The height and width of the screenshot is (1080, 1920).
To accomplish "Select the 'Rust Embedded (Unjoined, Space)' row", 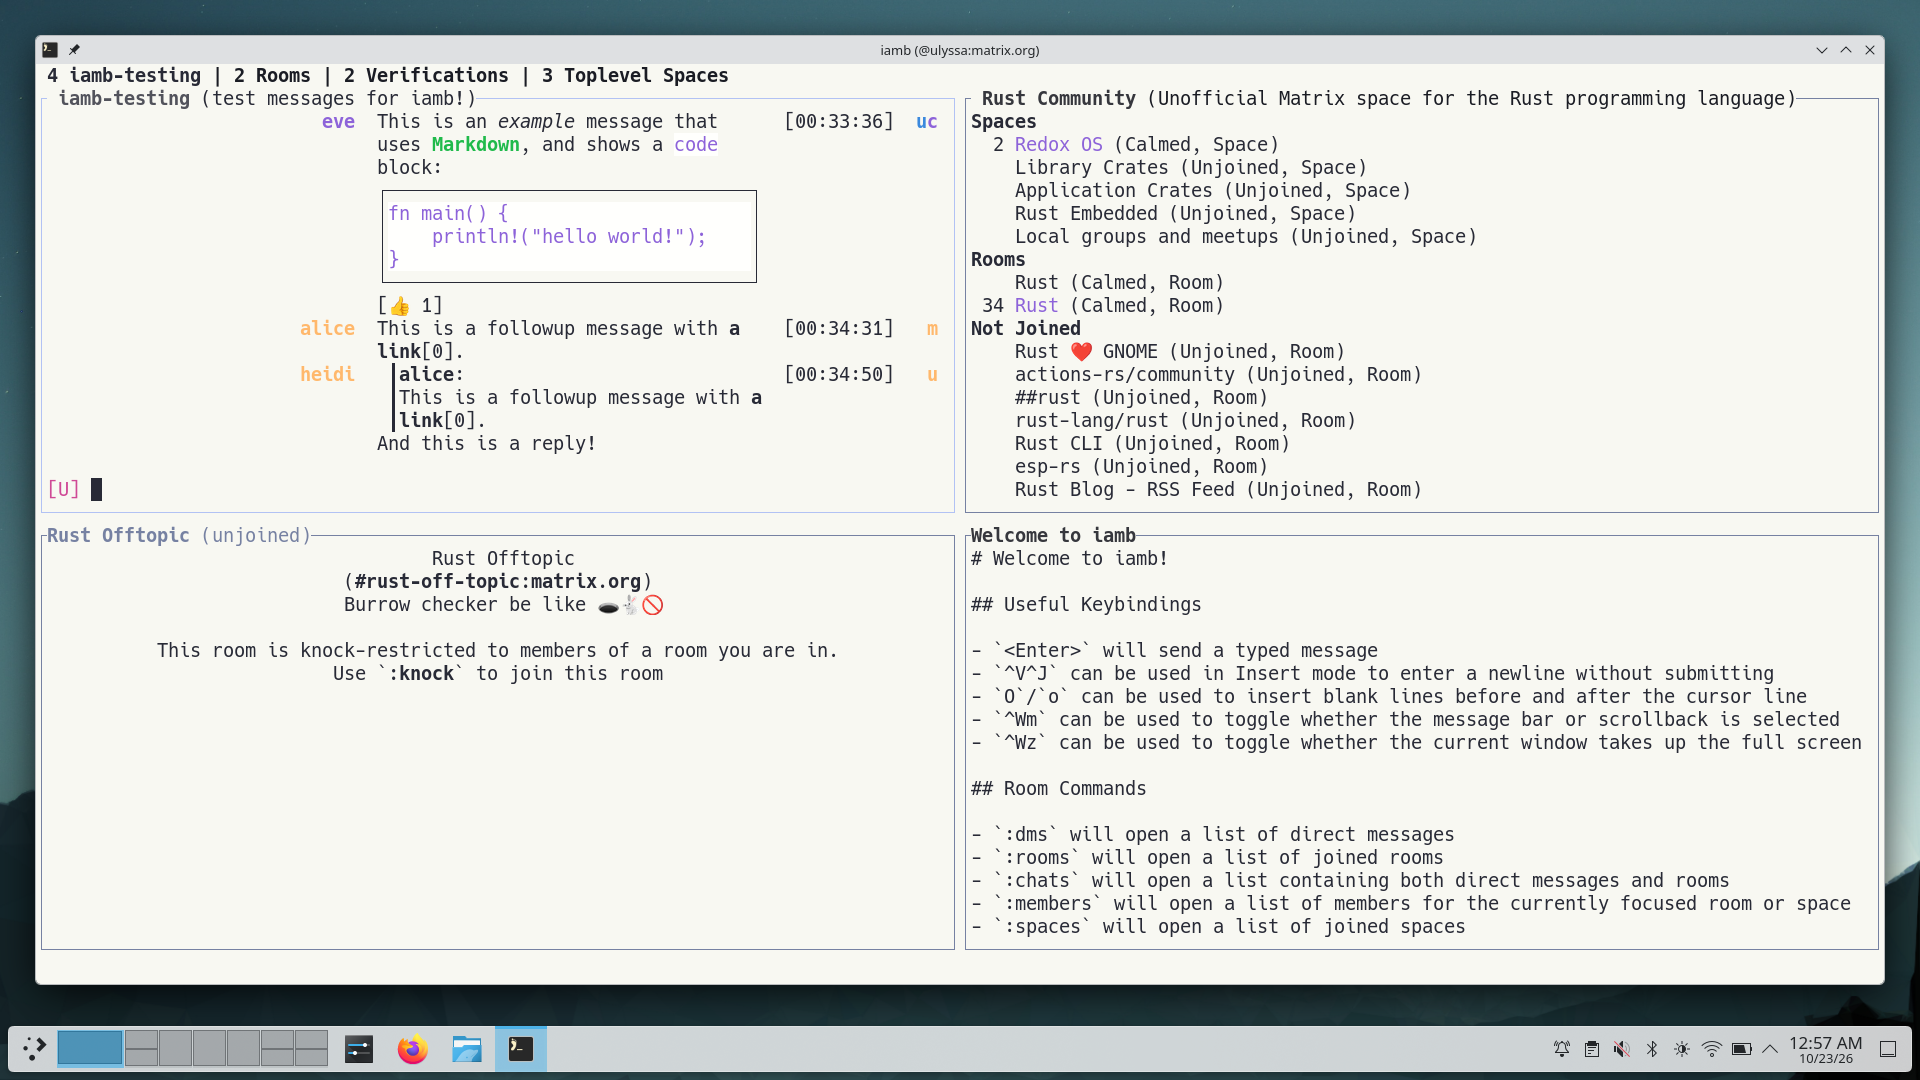I will [x=1185, y=214].
